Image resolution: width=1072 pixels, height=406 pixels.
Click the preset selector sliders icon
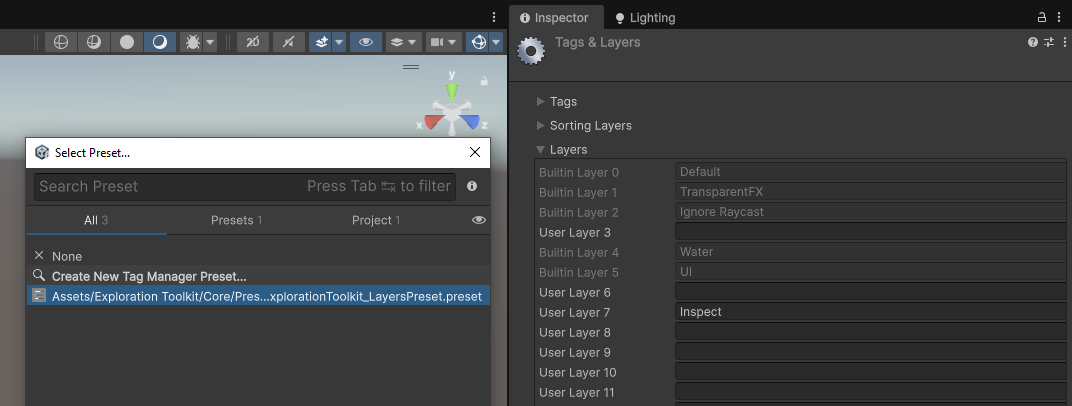click(x=1048, y=42)
